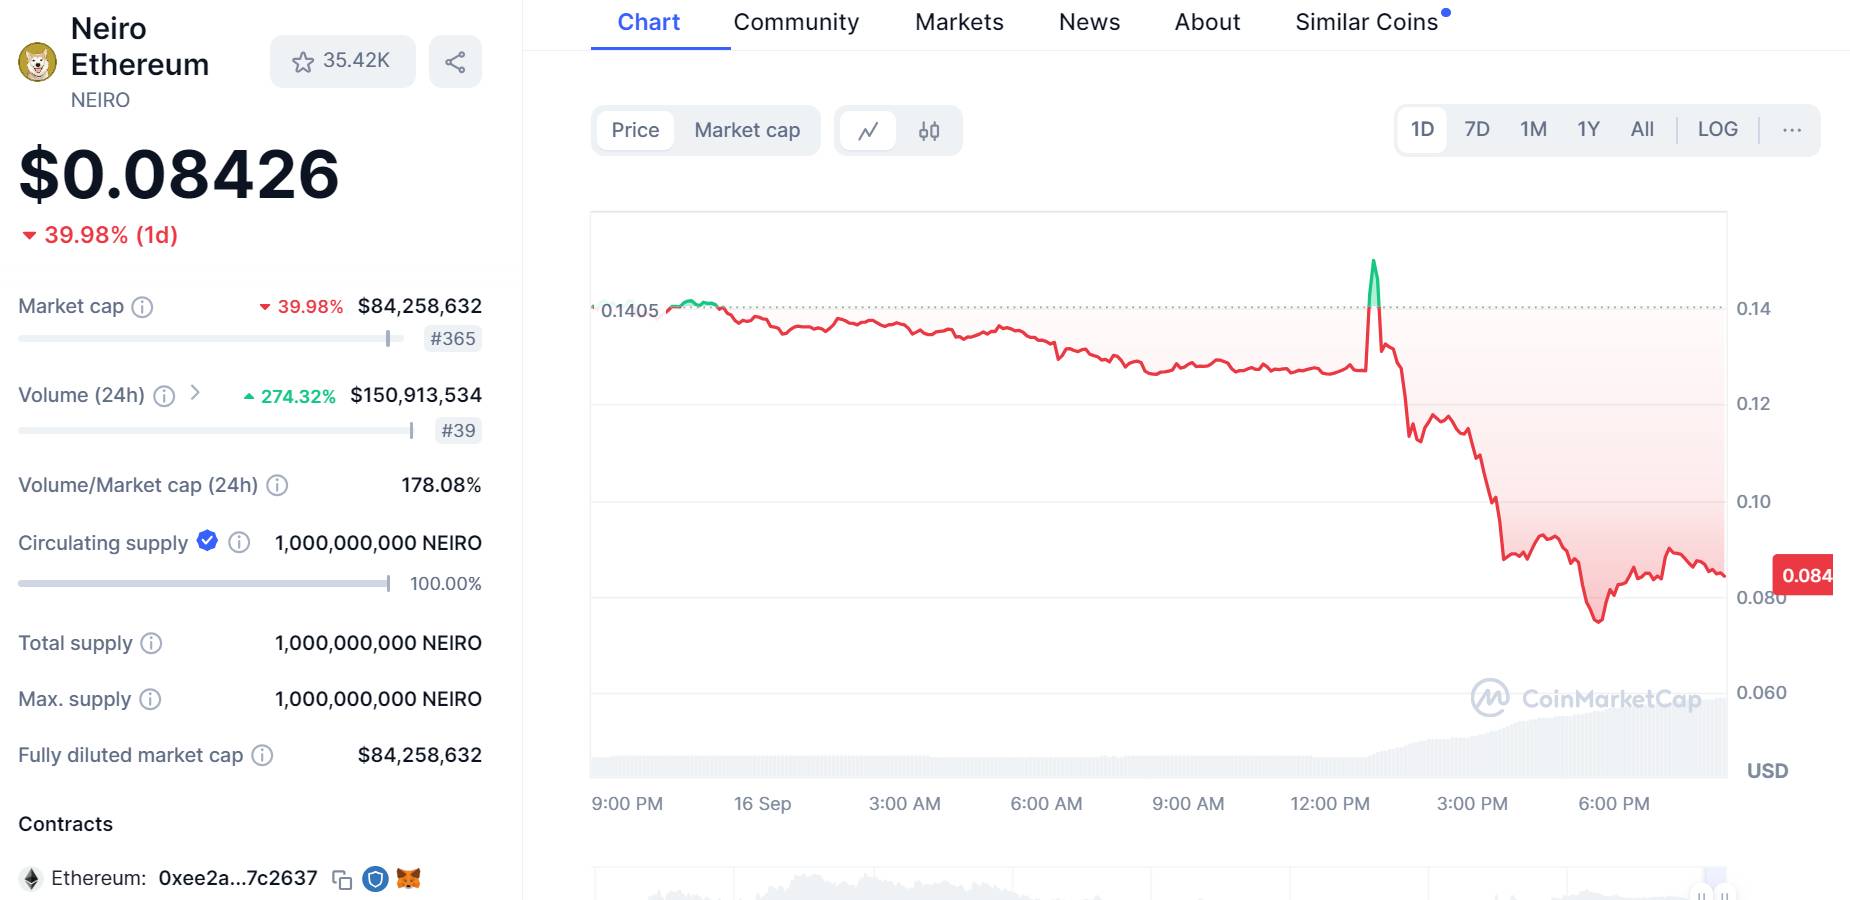The height and width of the screenshot is (900, 1850).
Task: Click the red 0.084 current price tag
Action: click(x=1803, y=575)
